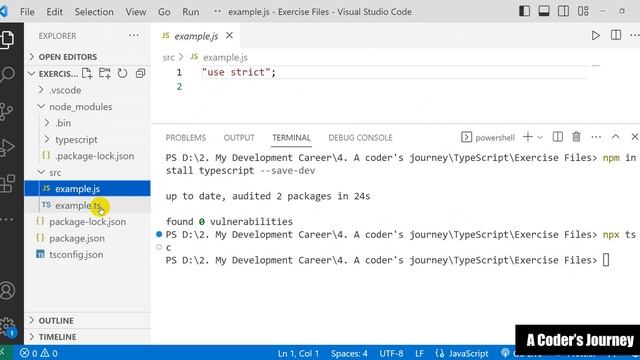Open the Manage gear settings icon
The image size is (640, 360).
coord(7,327)
